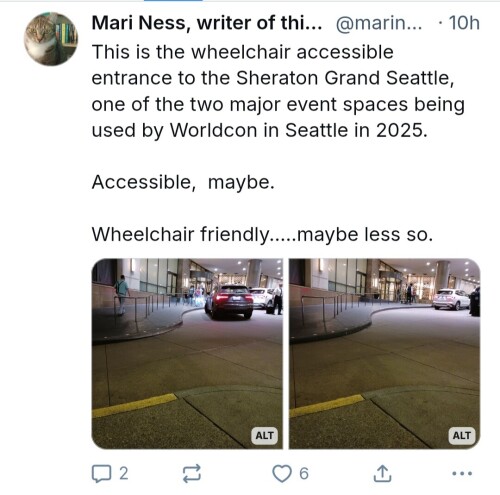The height and width of the screenshot is (495, 500).
Task: Click the 'Accessible, maybe.' text line
Action: (x=183, y=183)
